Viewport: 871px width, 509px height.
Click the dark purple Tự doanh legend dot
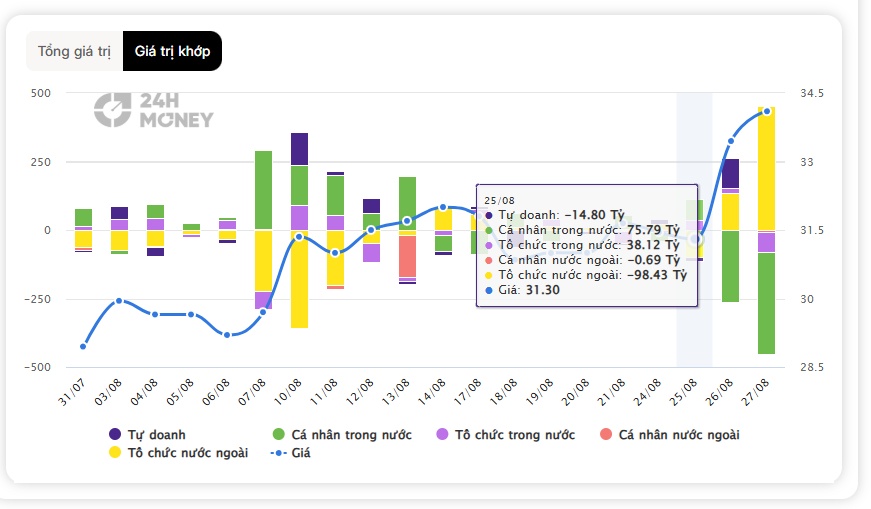click(115, 435)
